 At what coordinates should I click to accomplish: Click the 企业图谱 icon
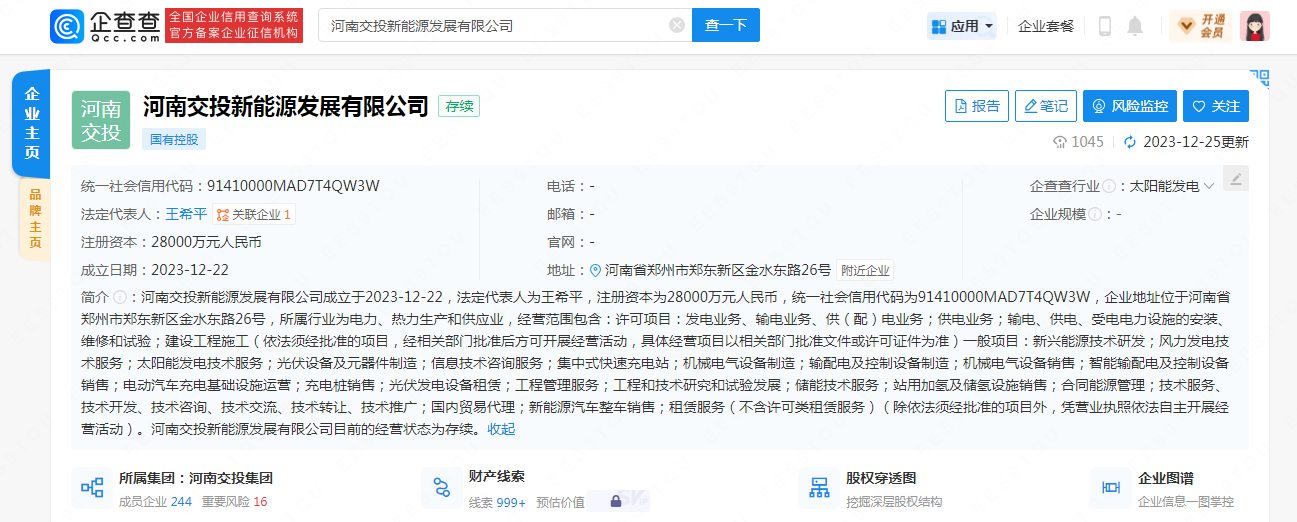click(1110, 488)
